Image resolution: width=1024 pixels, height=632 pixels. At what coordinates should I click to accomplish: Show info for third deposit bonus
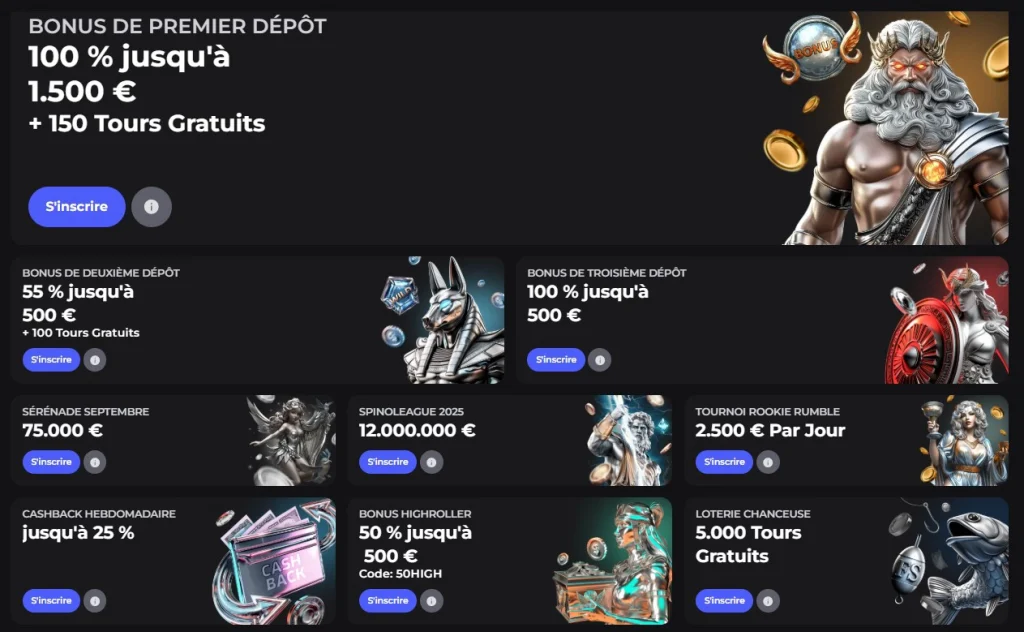point(600,360)
